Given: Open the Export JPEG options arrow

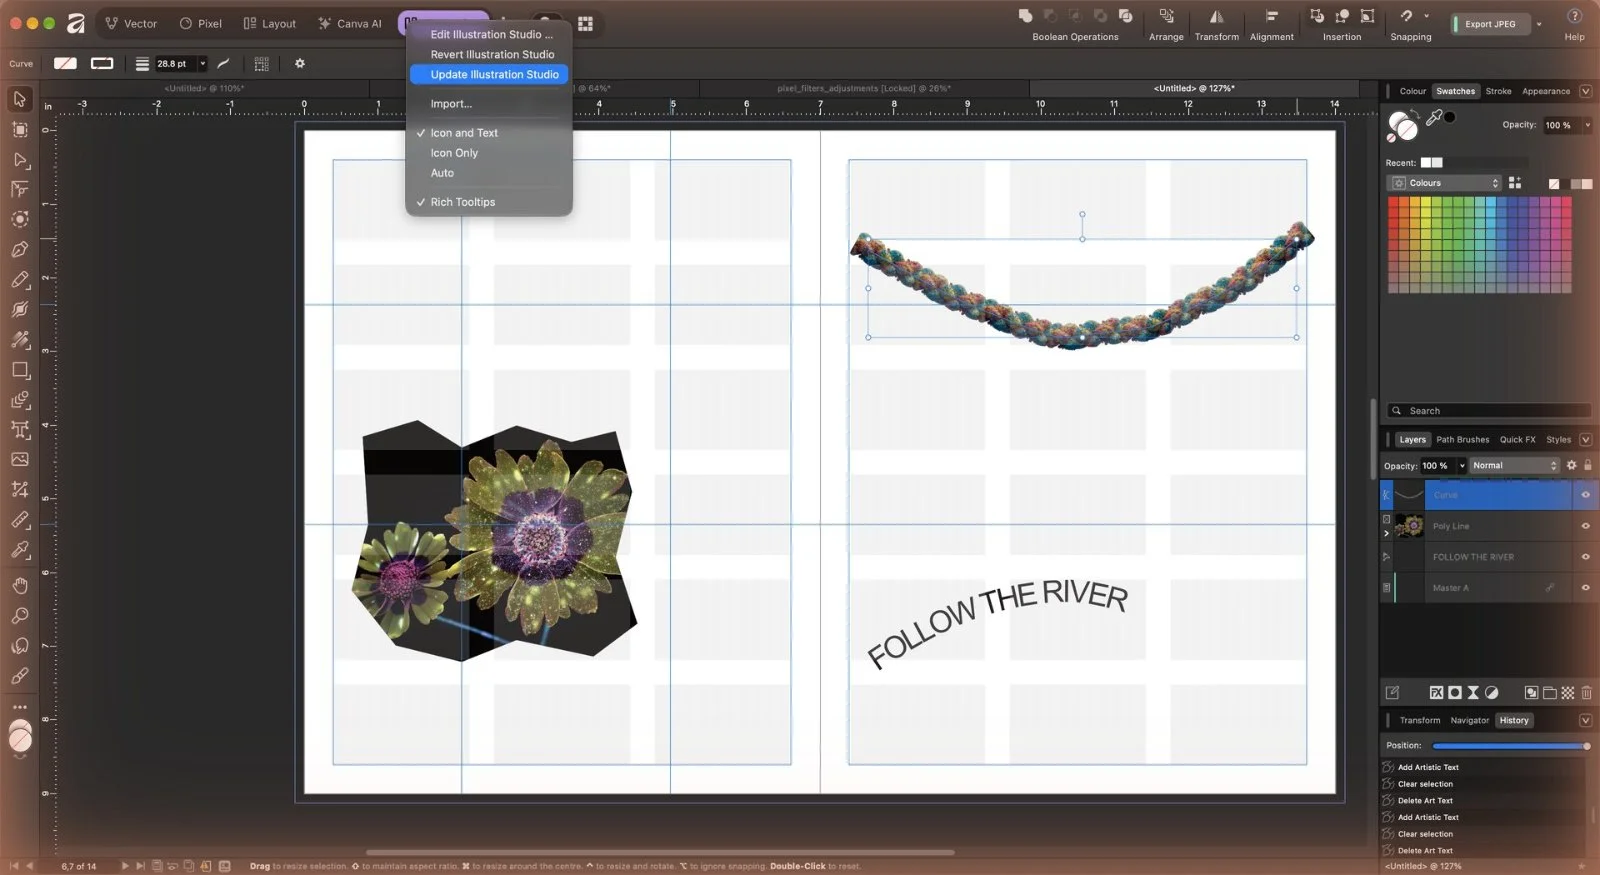Looking at the screenshot, I should point(1539,23).
